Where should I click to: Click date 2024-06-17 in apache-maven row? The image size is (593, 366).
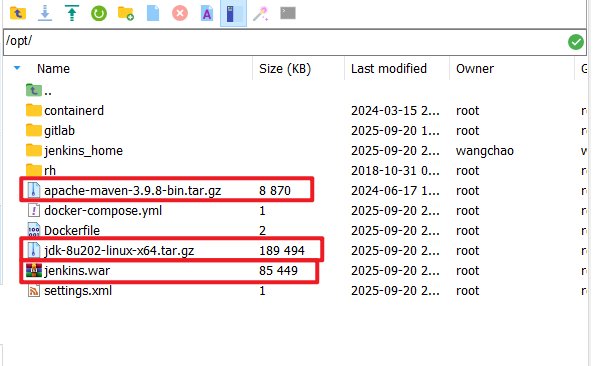coord(395,191)
